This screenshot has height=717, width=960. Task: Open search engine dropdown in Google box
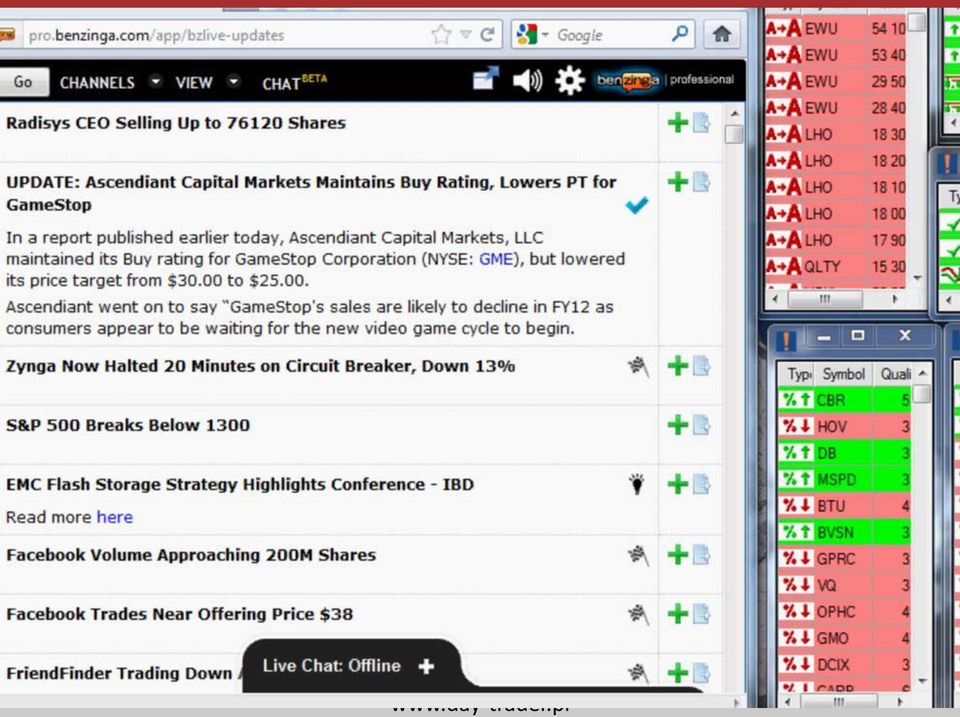[x=545, y=34]
